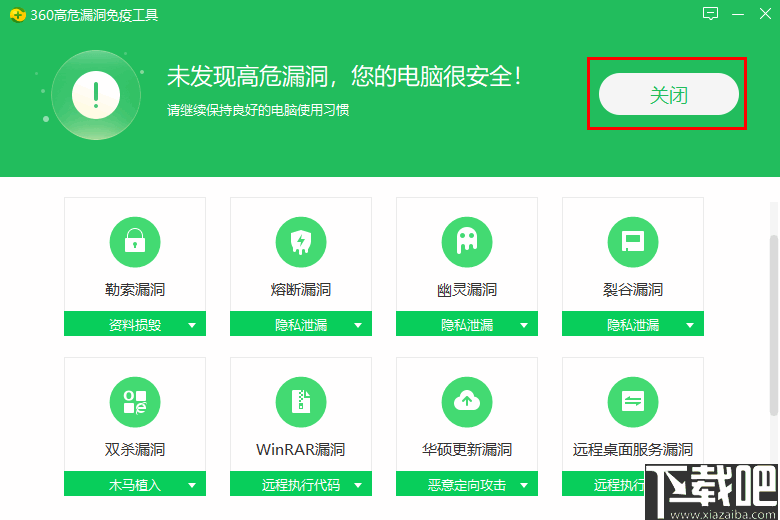
Task: Expand 幽灵漏洞 隐私泄漏 dropdown arrow
Action: point(524,325)
